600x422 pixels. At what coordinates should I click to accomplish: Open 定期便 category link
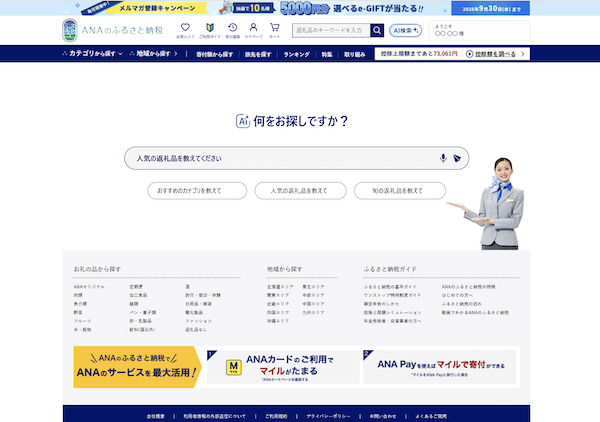pyautogui.click(x=136, y=287)
